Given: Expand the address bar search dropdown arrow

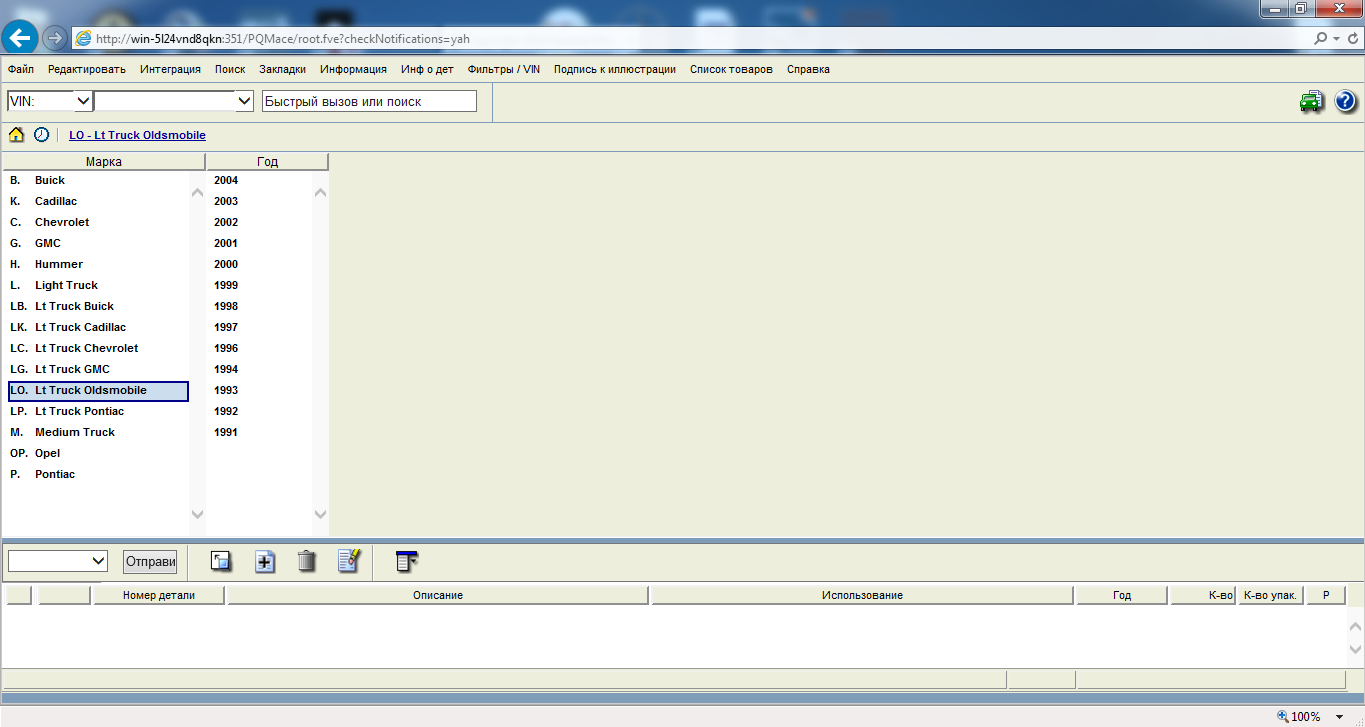Looking at the screenshot, I should pyautogui.click(x=1335, y=39).
